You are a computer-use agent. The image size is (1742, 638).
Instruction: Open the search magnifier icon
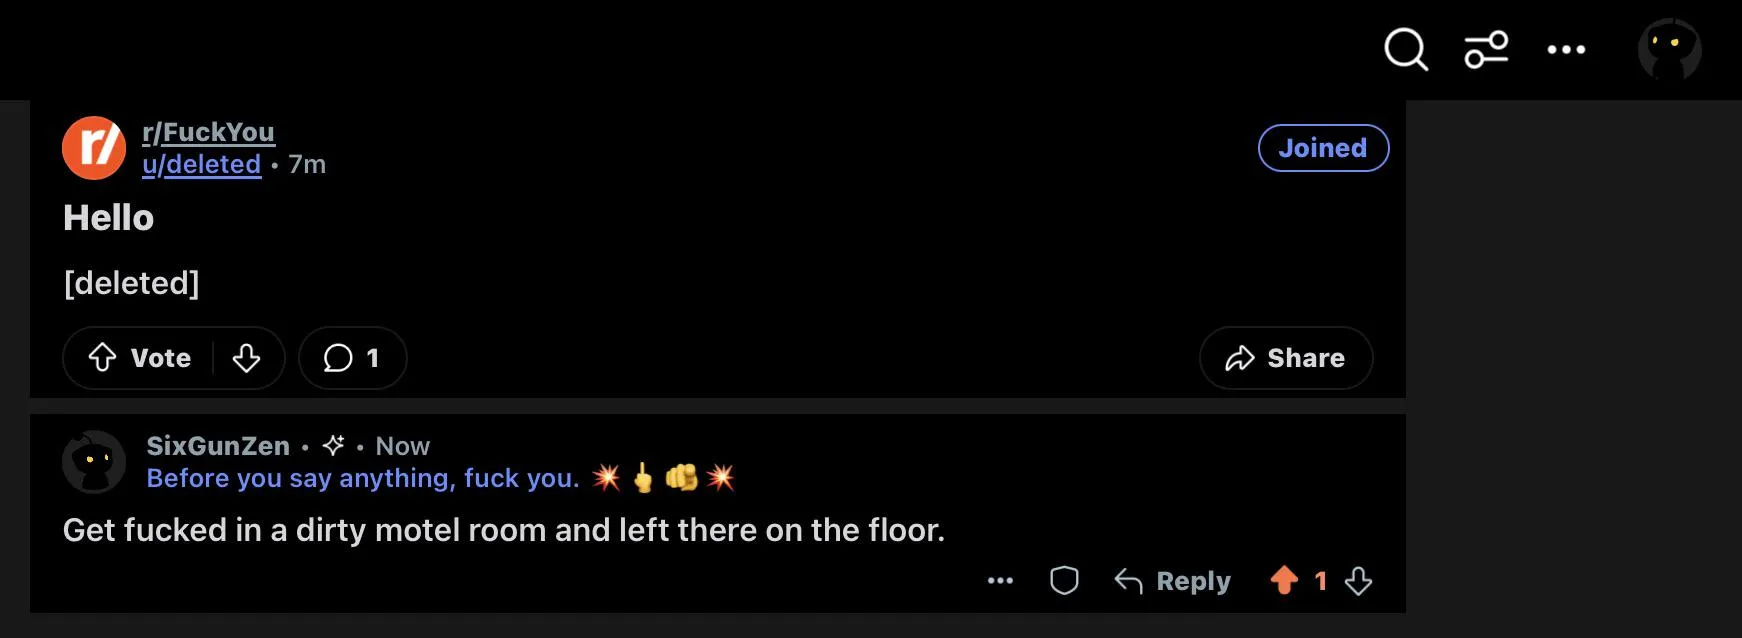tap(1405, 49)
